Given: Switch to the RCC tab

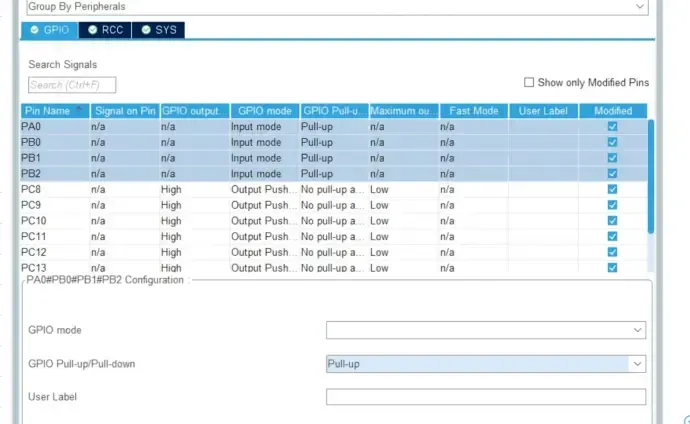Looking at the screenshot, I should (105, 30).
